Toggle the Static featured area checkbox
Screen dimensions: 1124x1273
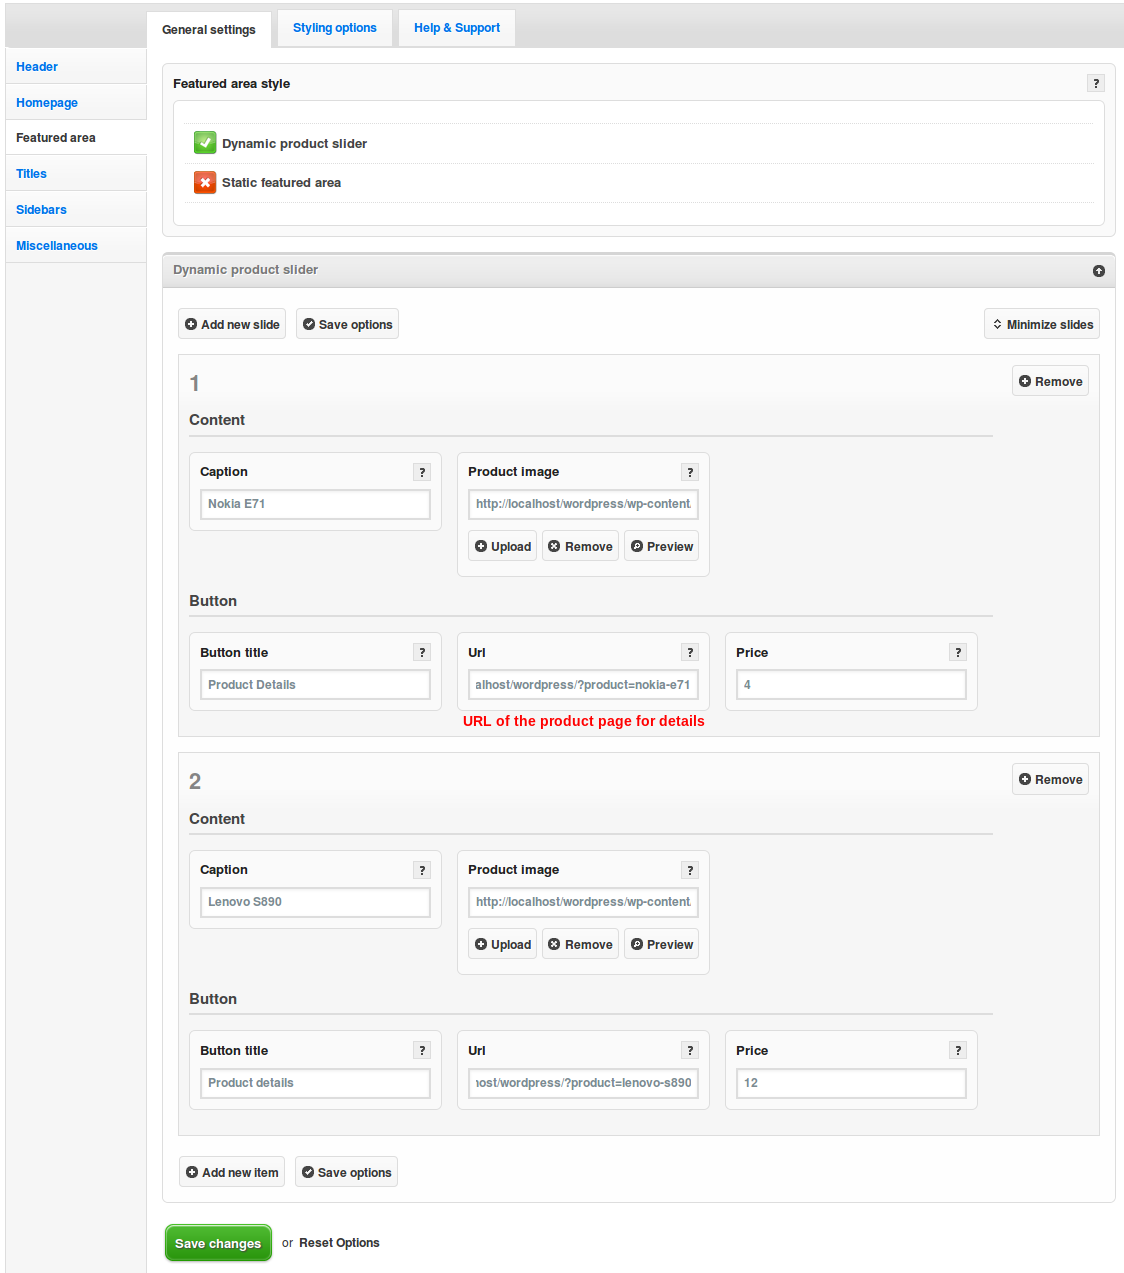coord(205,182)
